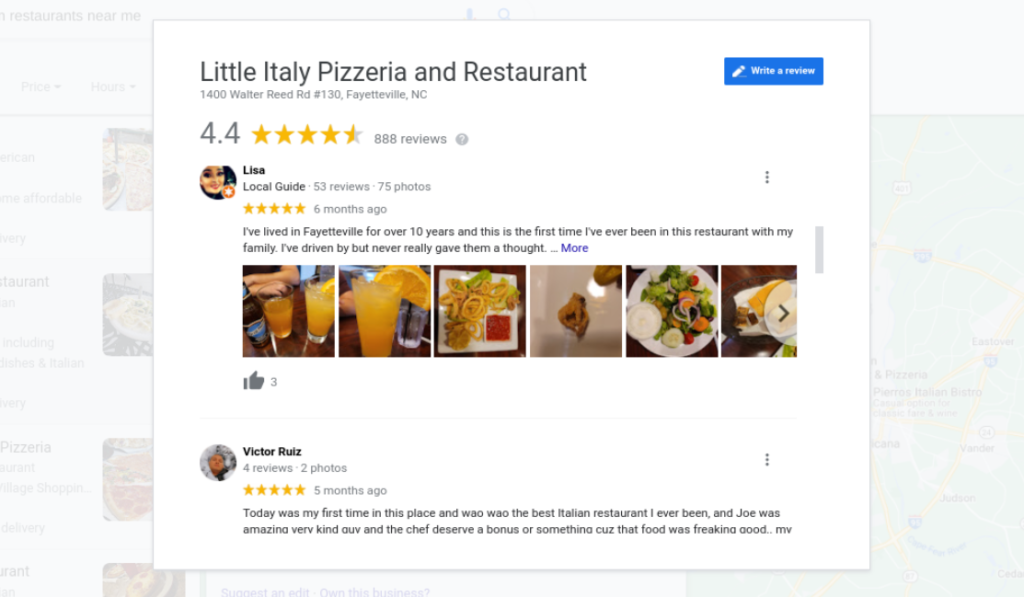Show the next review photos with the arrow
The height and width of the screenshot is (597, 1024).
pos(783,314)
